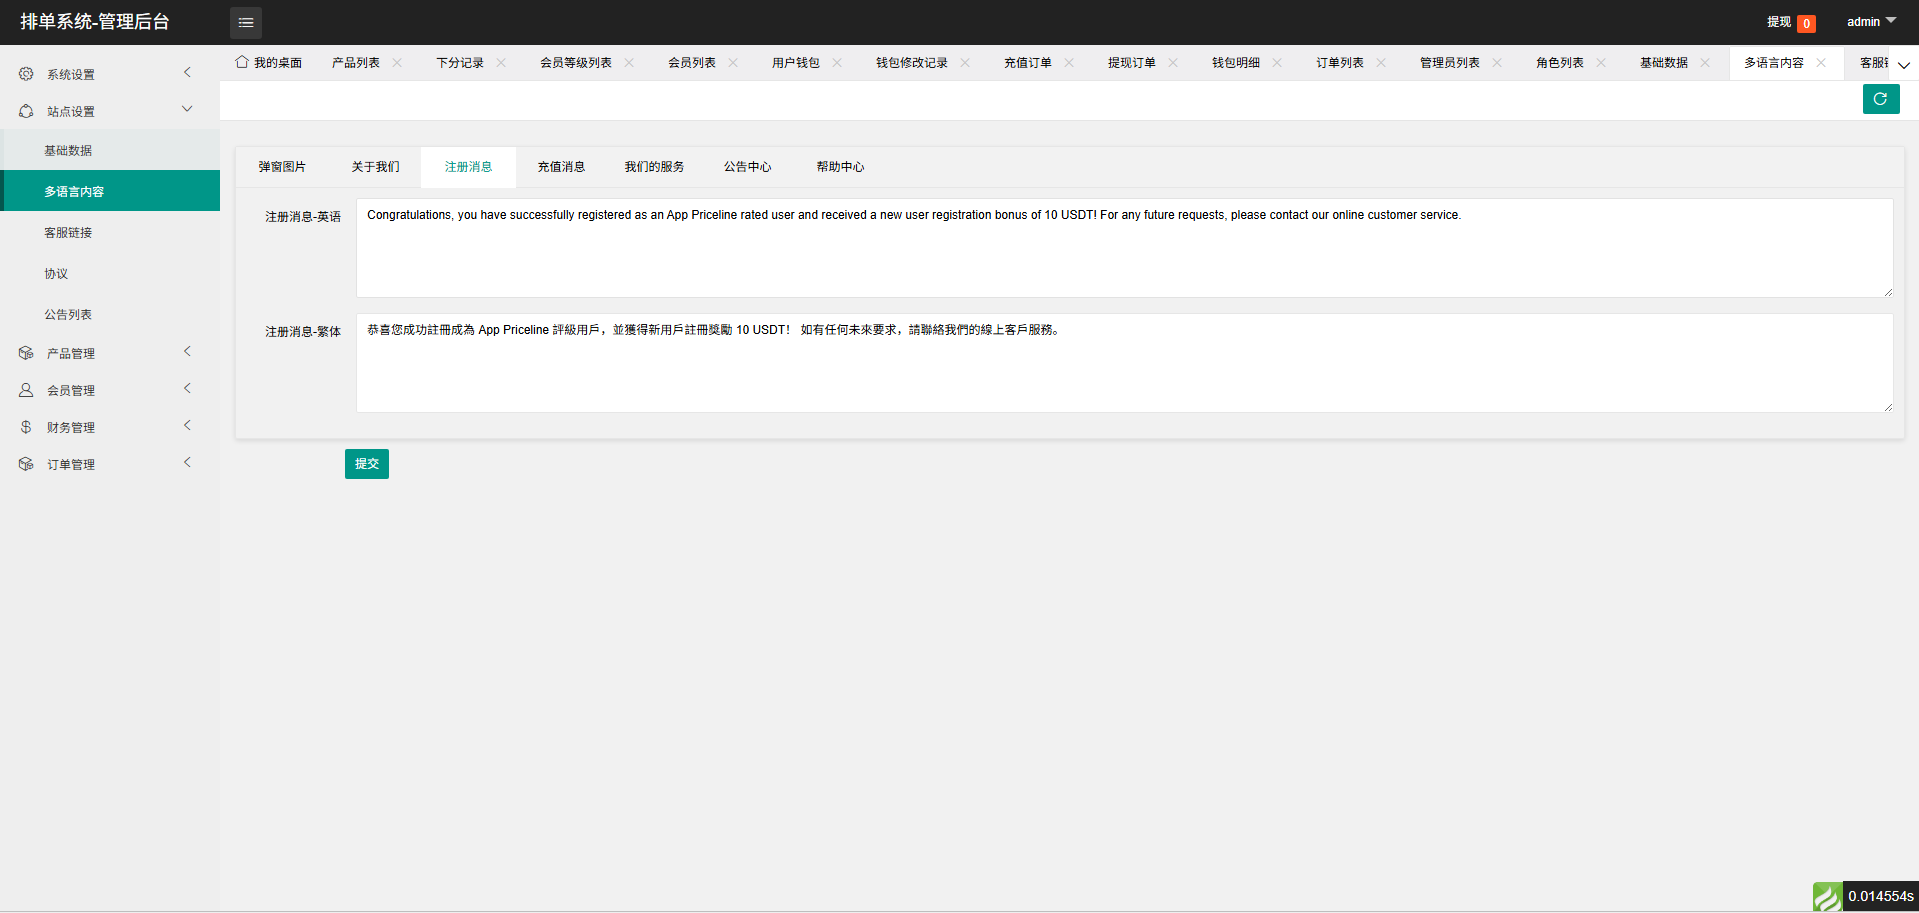
Task: Click the green refresh icon button
Action: [1880, 99]
